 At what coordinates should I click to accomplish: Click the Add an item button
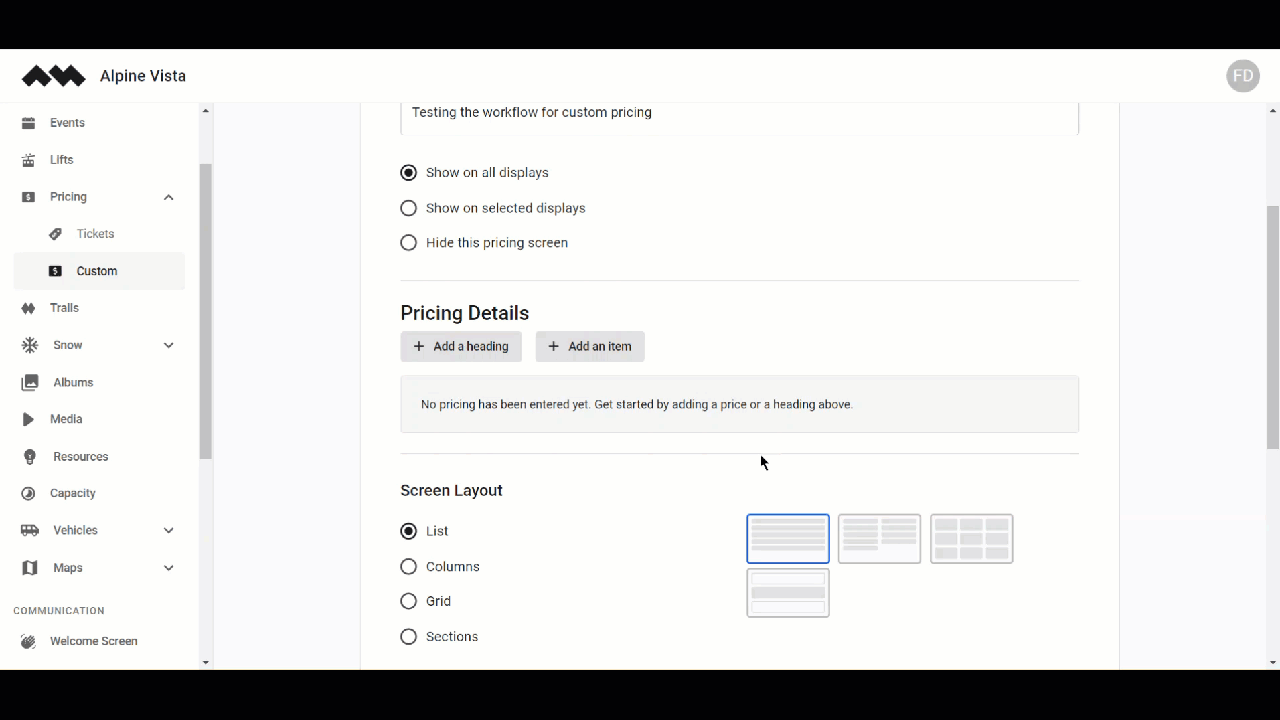pos(590,346)
